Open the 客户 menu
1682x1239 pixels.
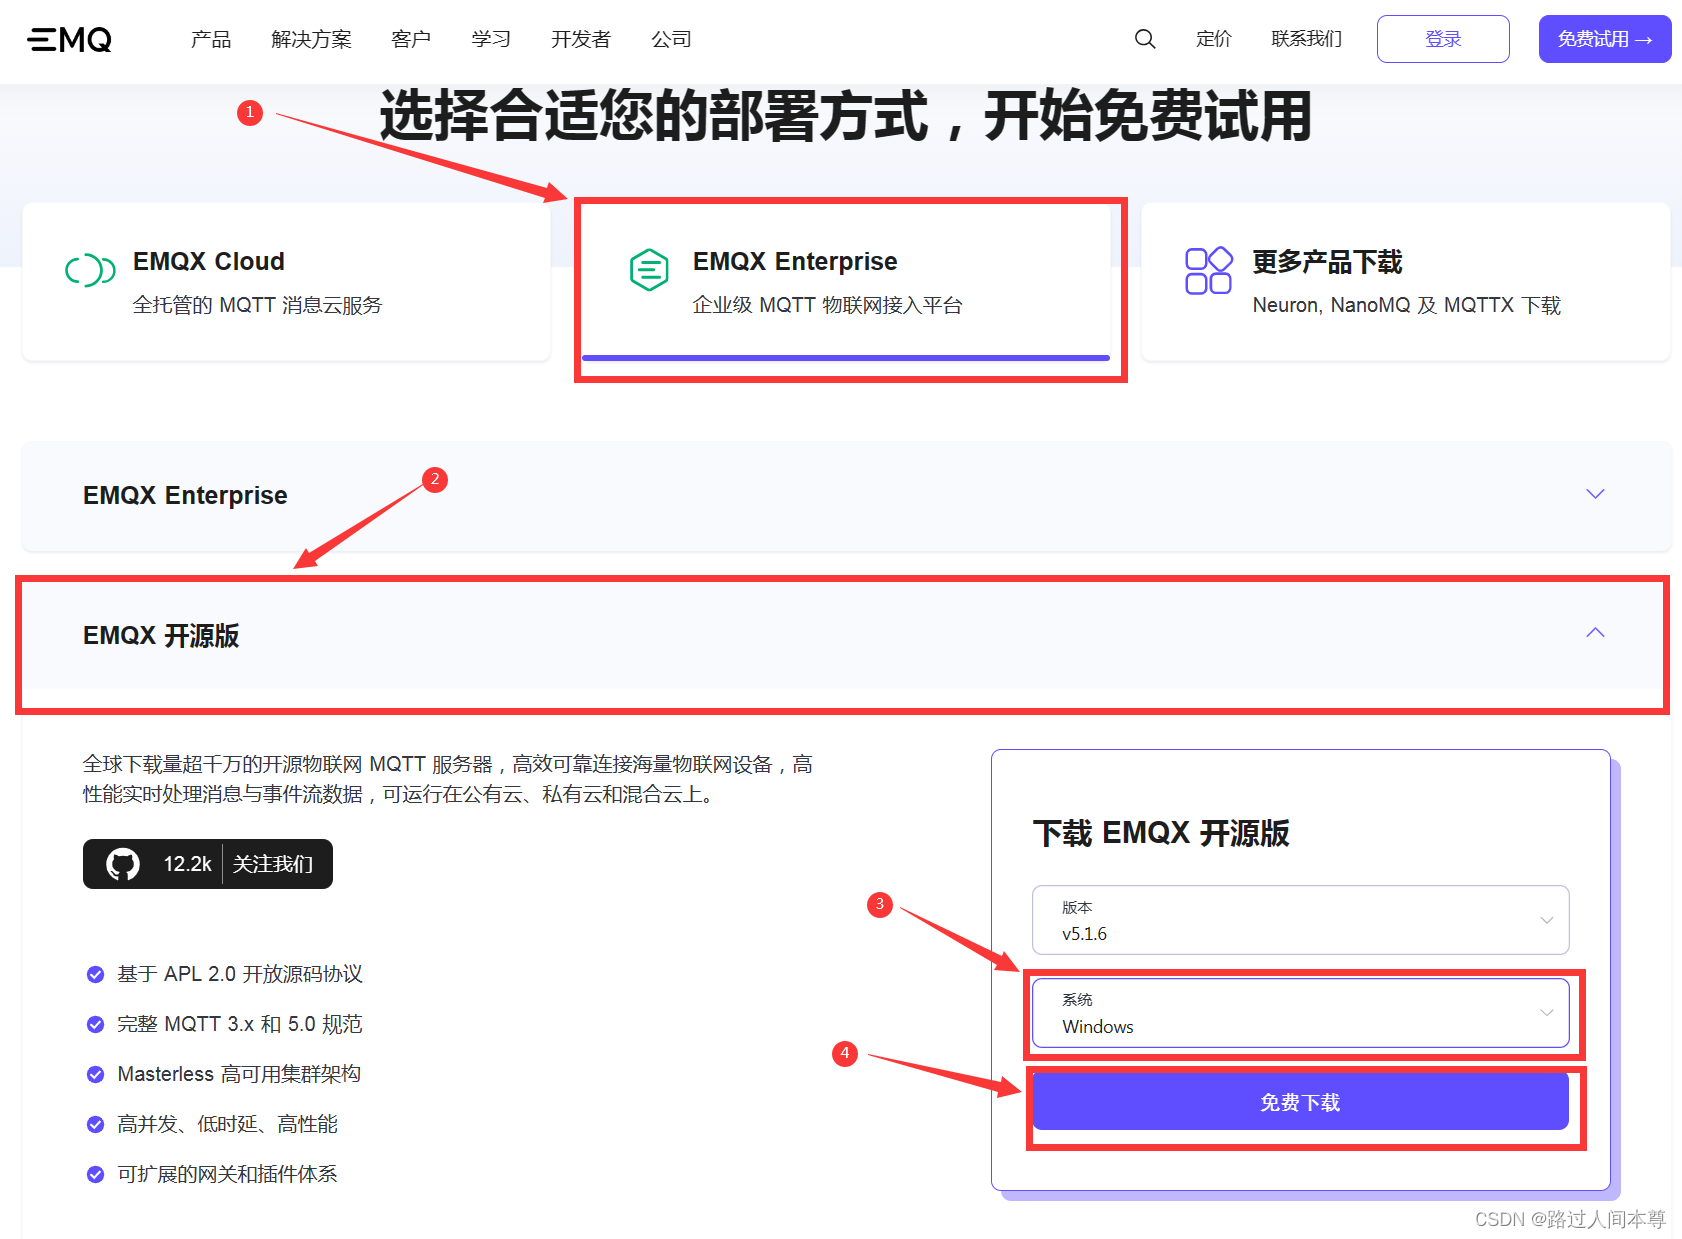click(411, 39)
